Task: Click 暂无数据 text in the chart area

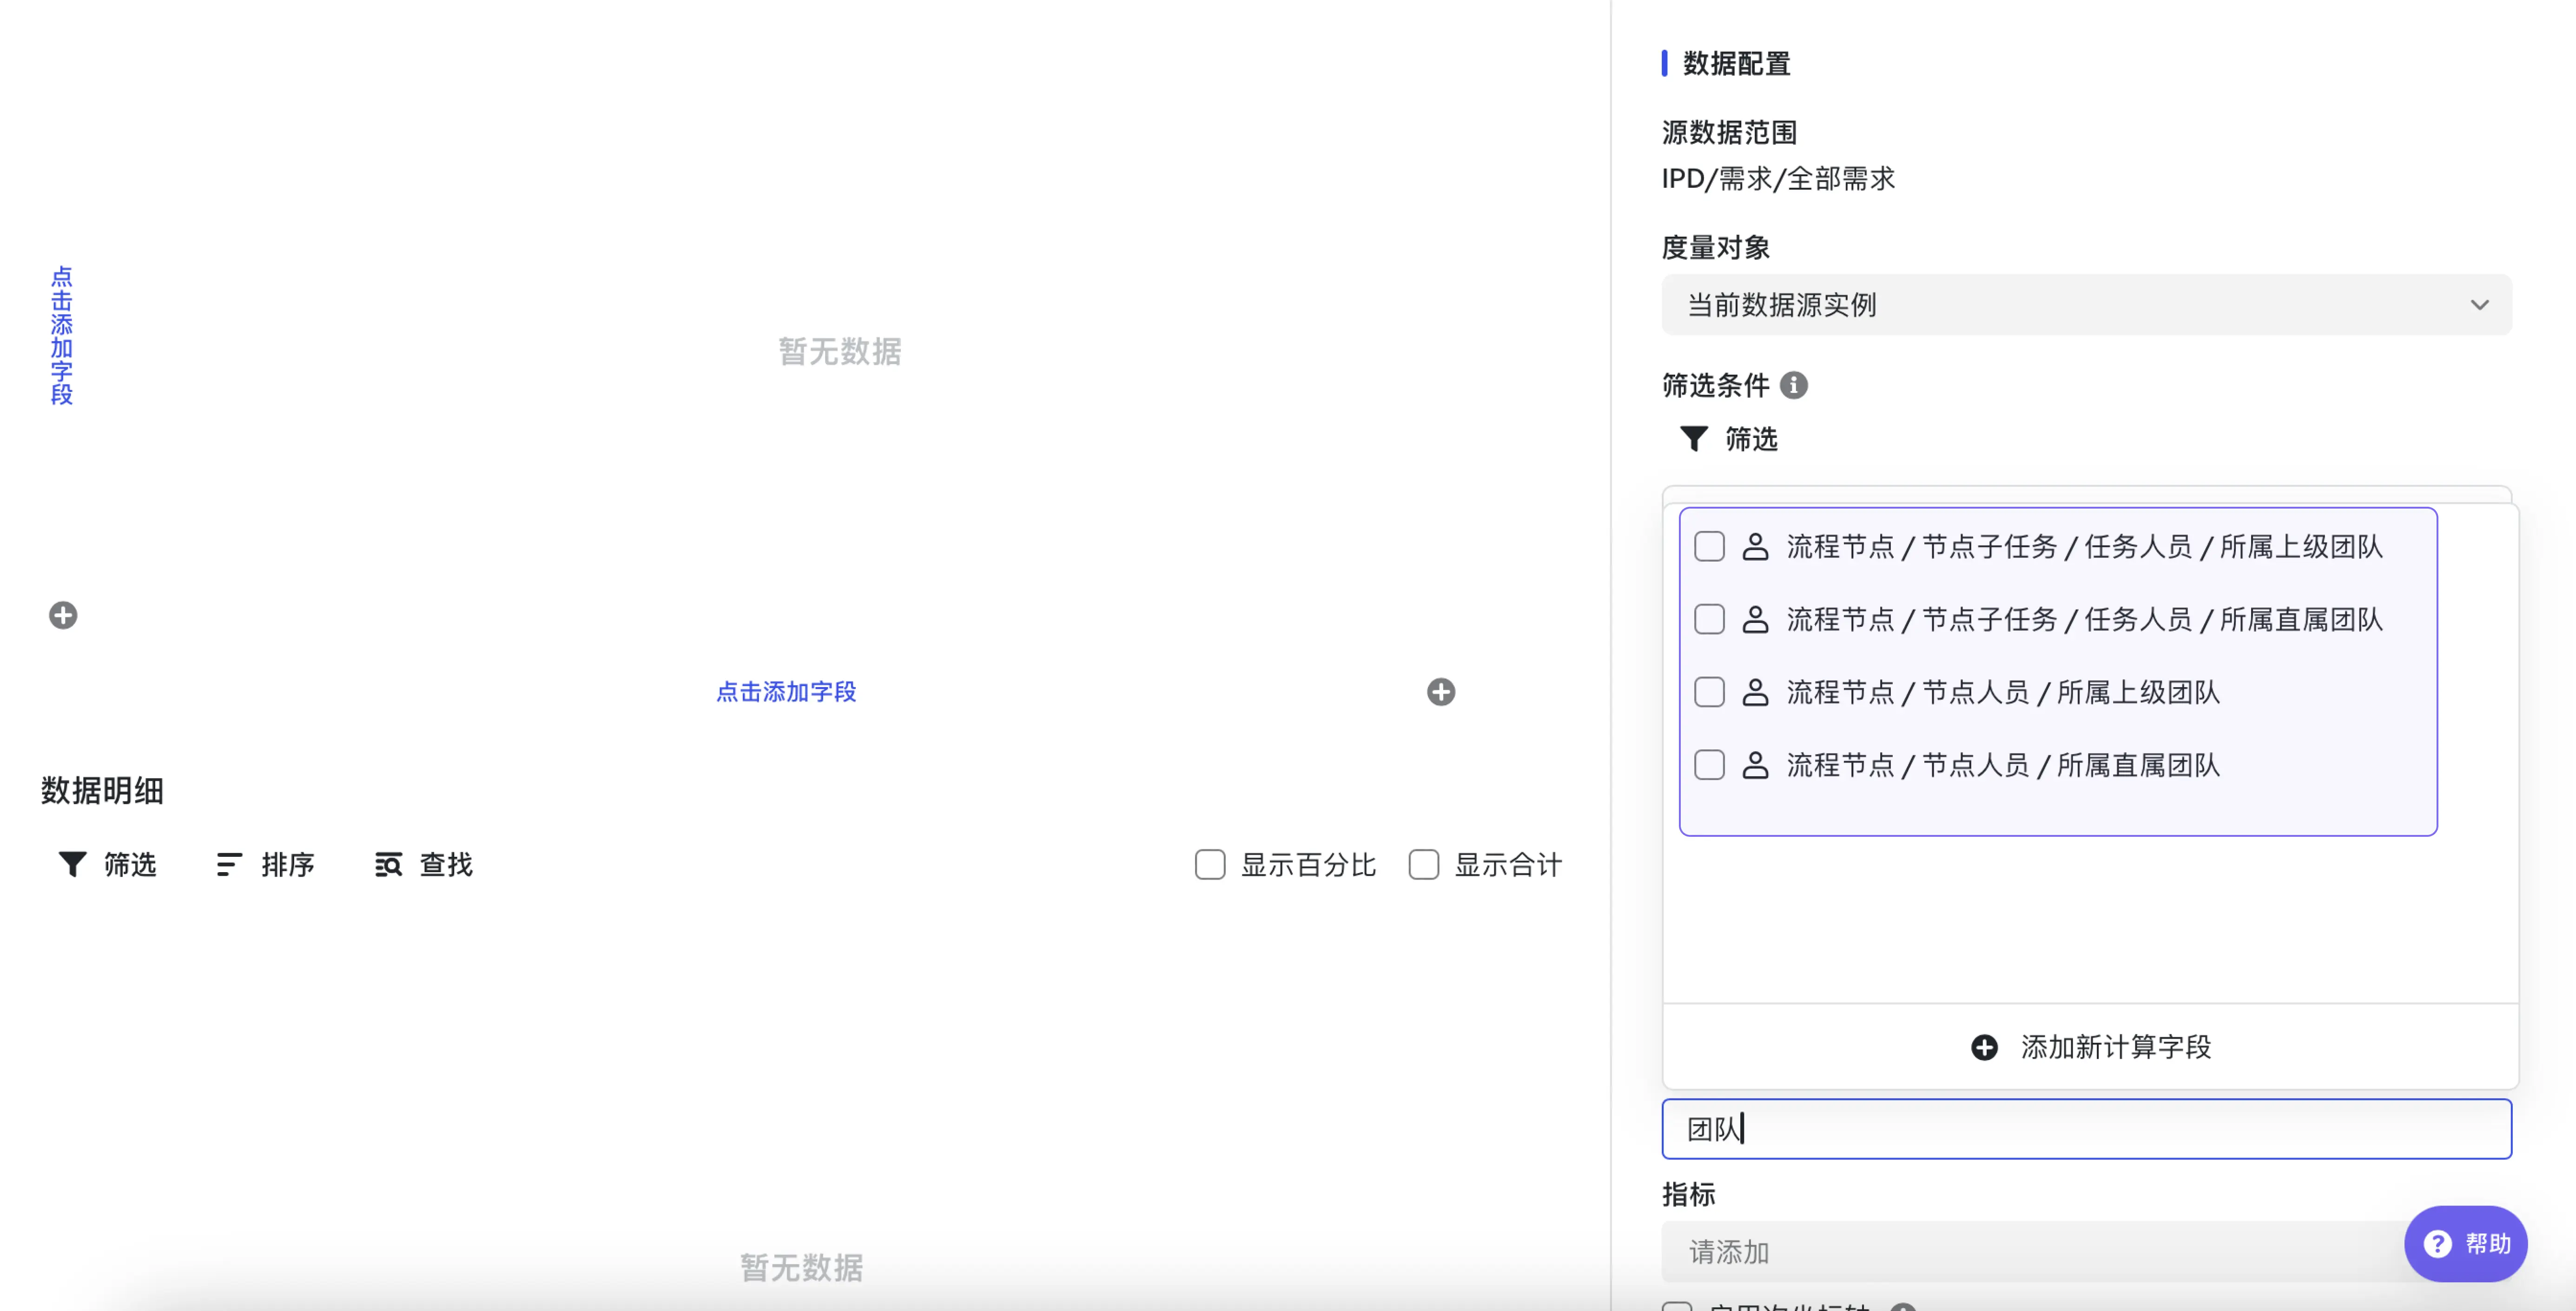Action: click(840, 351)
